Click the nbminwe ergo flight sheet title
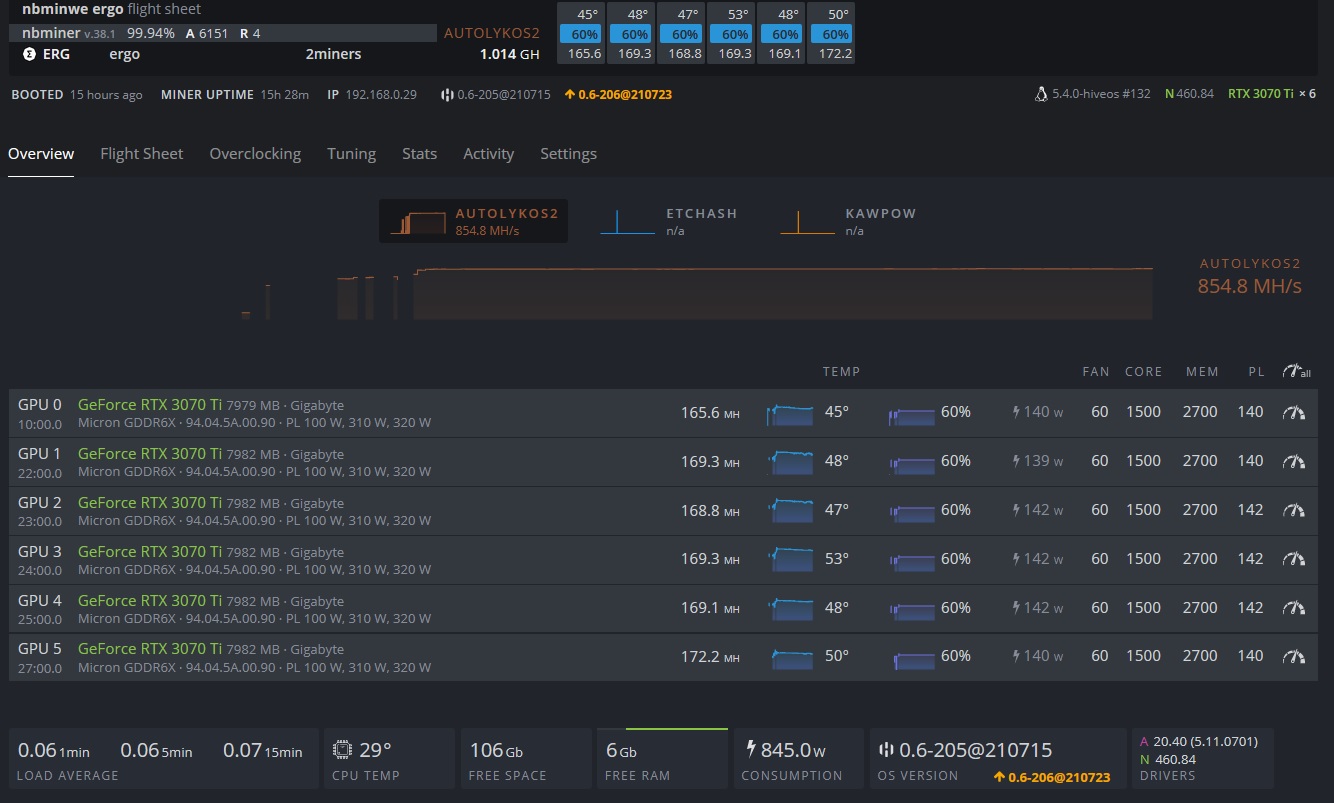 click(x=111, y=9)
